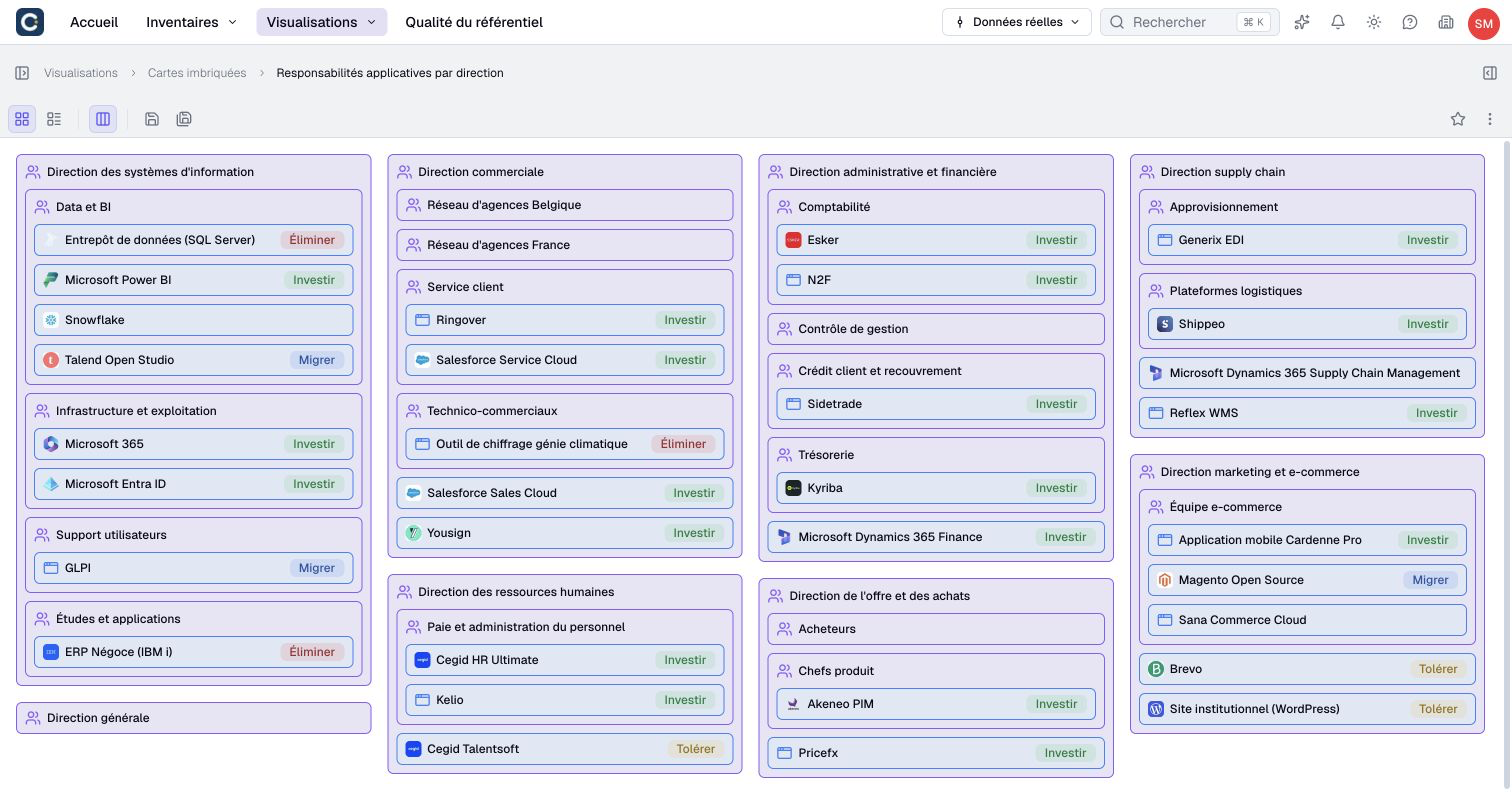Click Éliminer badge on ERP Négoce
This screenshot has height=793, width=1512.
[312, 652]
